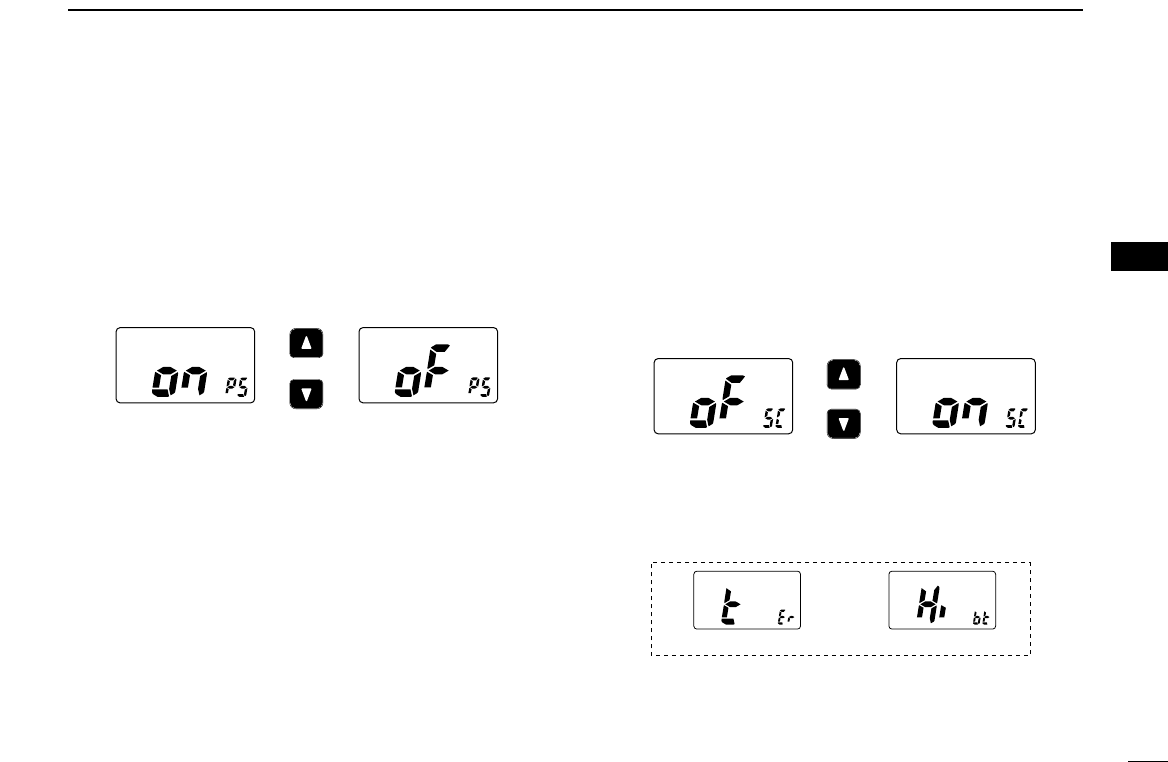
Task: Select the LCD display showing 'on PS'
Action: 185,365
